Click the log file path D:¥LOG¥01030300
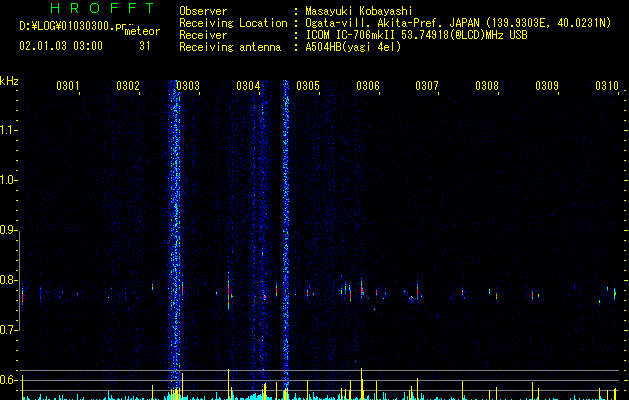629x400 pixels. coord(76,26)
